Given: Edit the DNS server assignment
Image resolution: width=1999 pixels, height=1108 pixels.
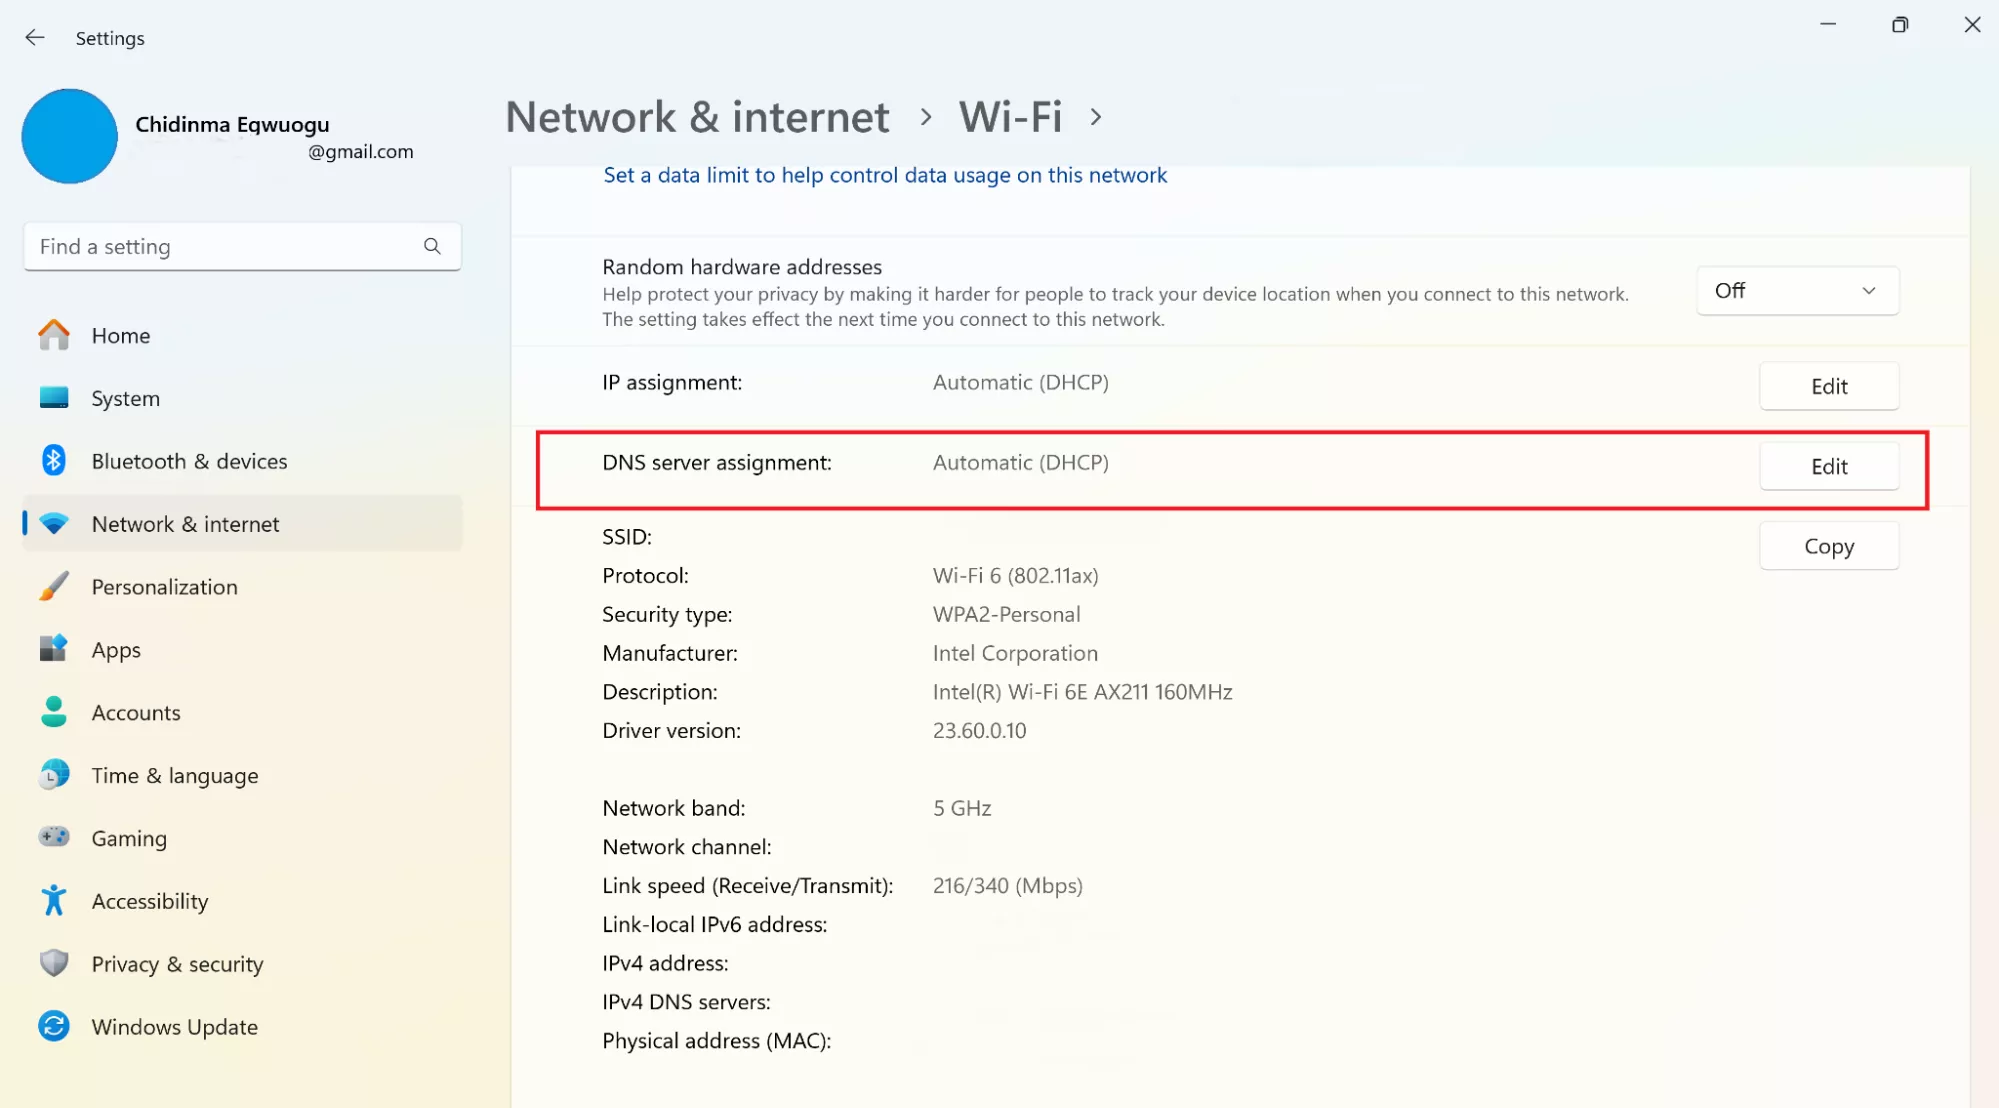Looking at the screenshot, I should [1828, 467].
